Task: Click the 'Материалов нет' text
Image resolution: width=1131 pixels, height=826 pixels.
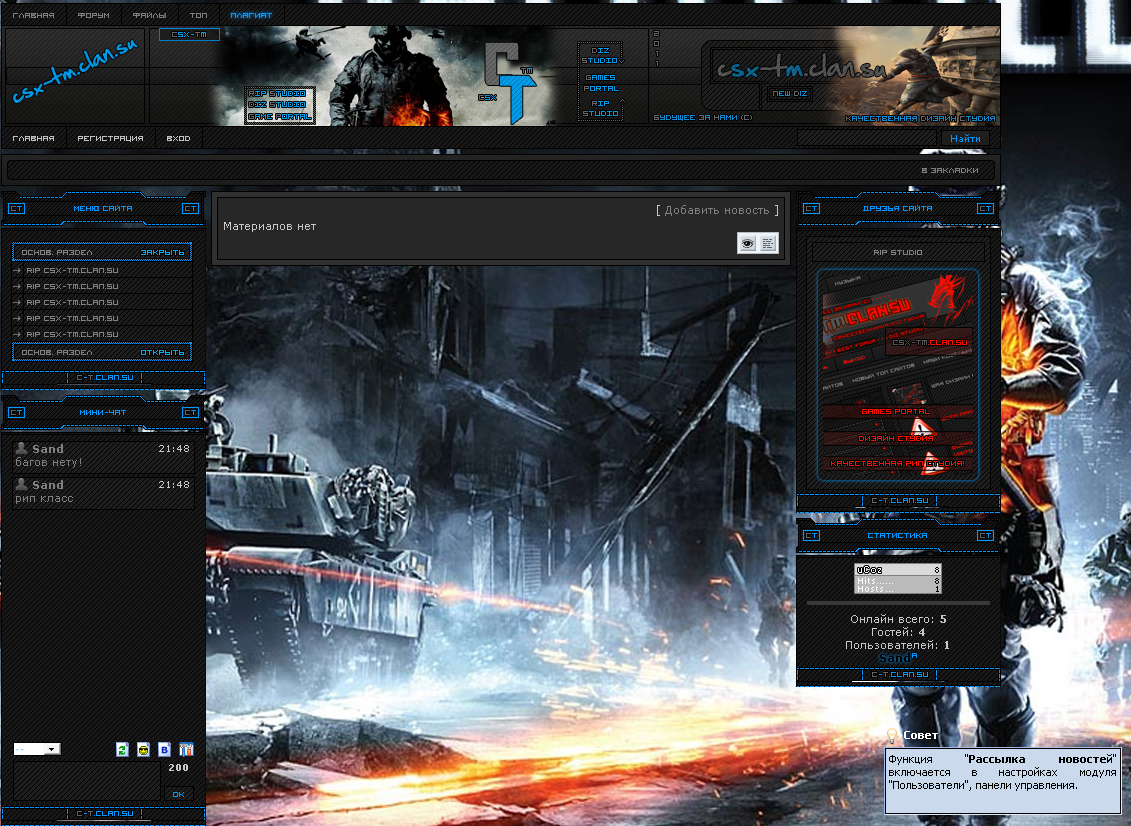Action: click(x=270, y=227)
